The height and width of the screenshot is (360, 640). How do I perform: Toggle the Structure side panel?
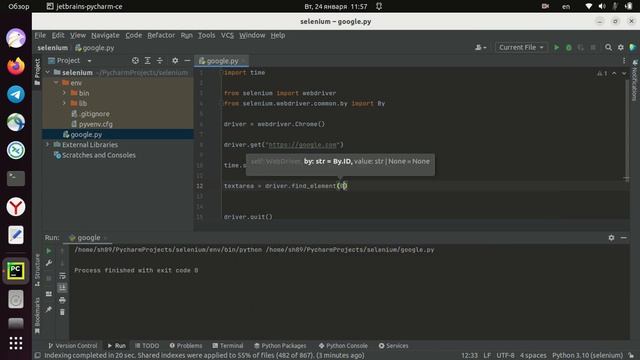pyautogui.click(x=37, y=269)
